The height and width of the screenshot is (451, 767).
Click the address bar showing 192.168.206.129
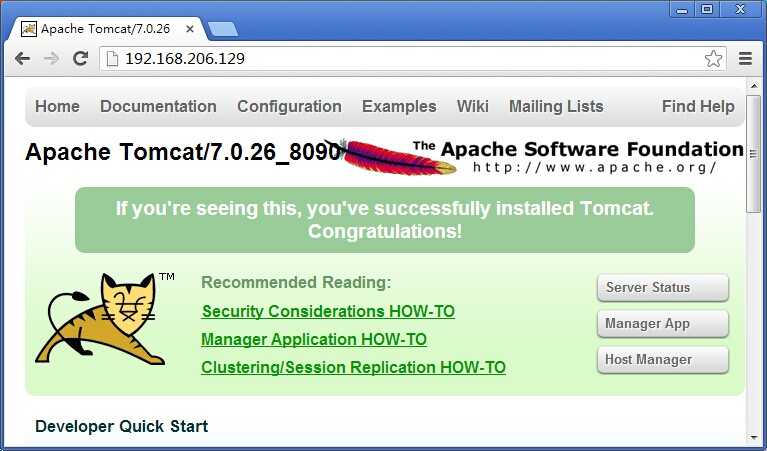click(x=412, y=59)
